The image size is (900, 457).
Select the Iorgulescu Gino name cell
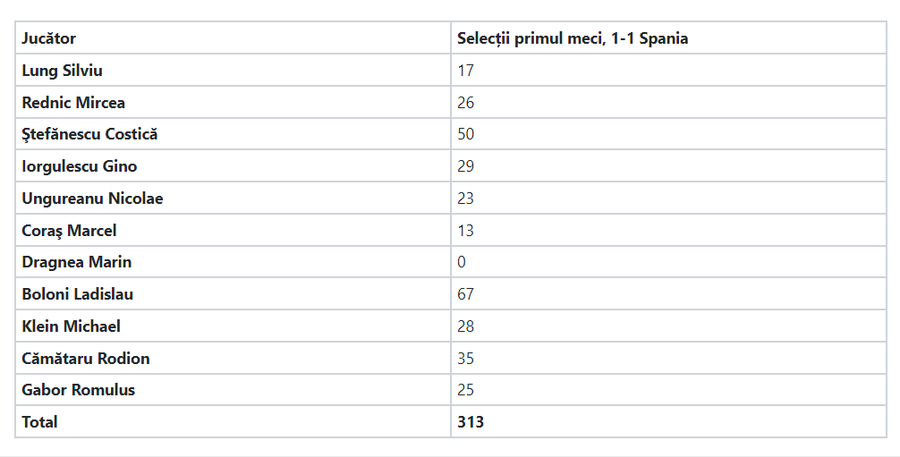(233, 166)
